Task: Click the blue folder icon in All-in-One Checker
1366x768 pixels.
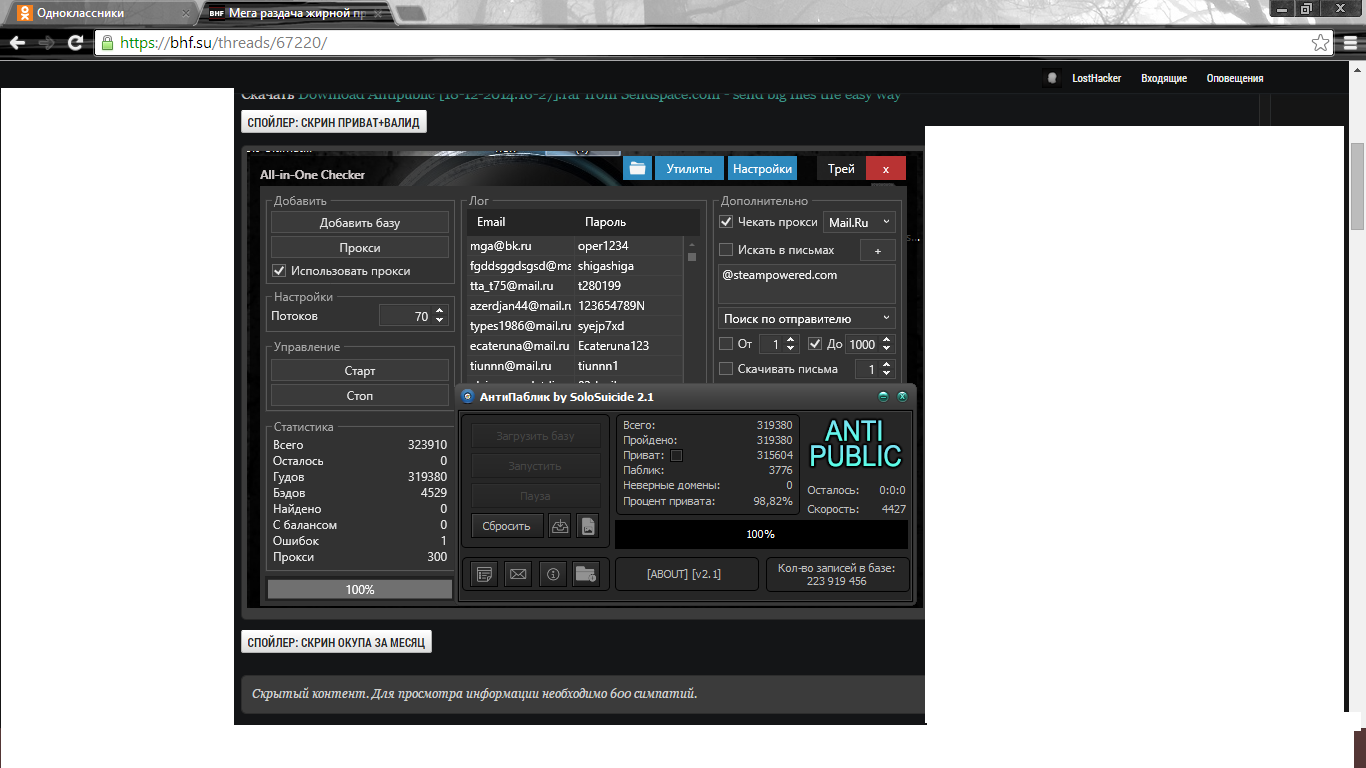Action: click(x=637, y=169)
